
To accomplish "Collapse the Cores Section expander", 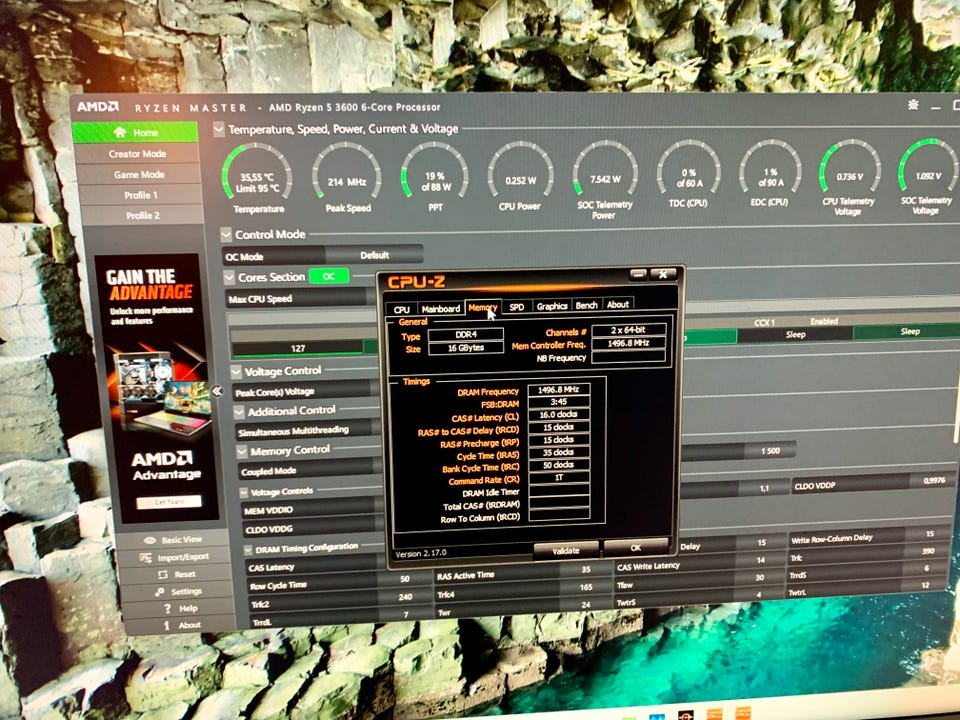I will click(x=230, y=278).
